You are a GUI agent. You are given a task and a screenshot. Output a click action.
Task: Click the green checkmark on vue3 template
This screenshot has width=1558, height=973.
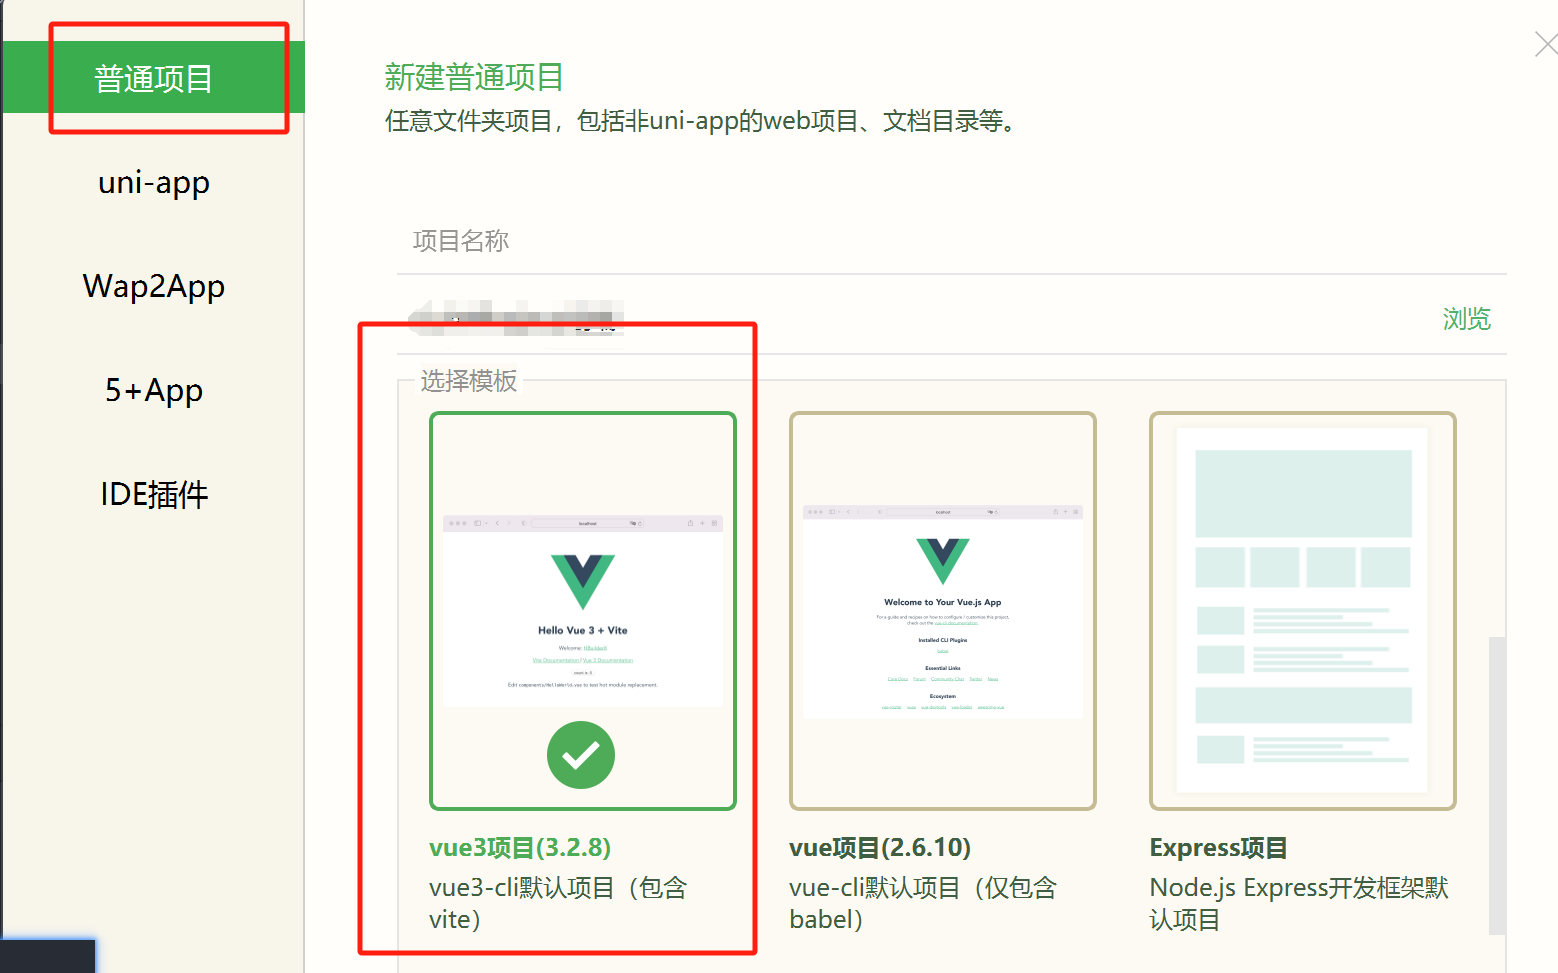[x=581, y=755]
